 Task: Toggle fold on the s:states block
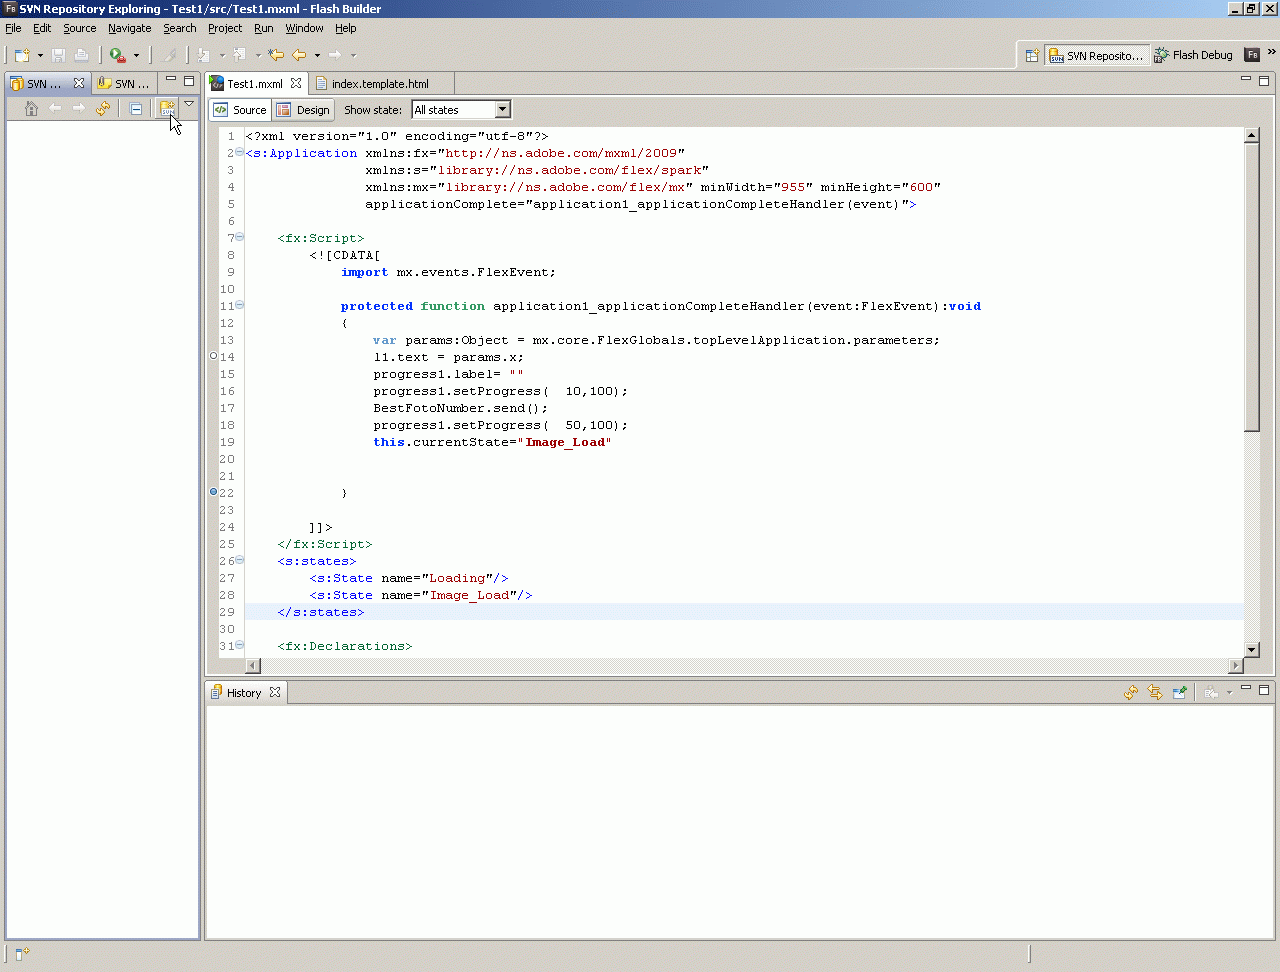coord(239,561)
